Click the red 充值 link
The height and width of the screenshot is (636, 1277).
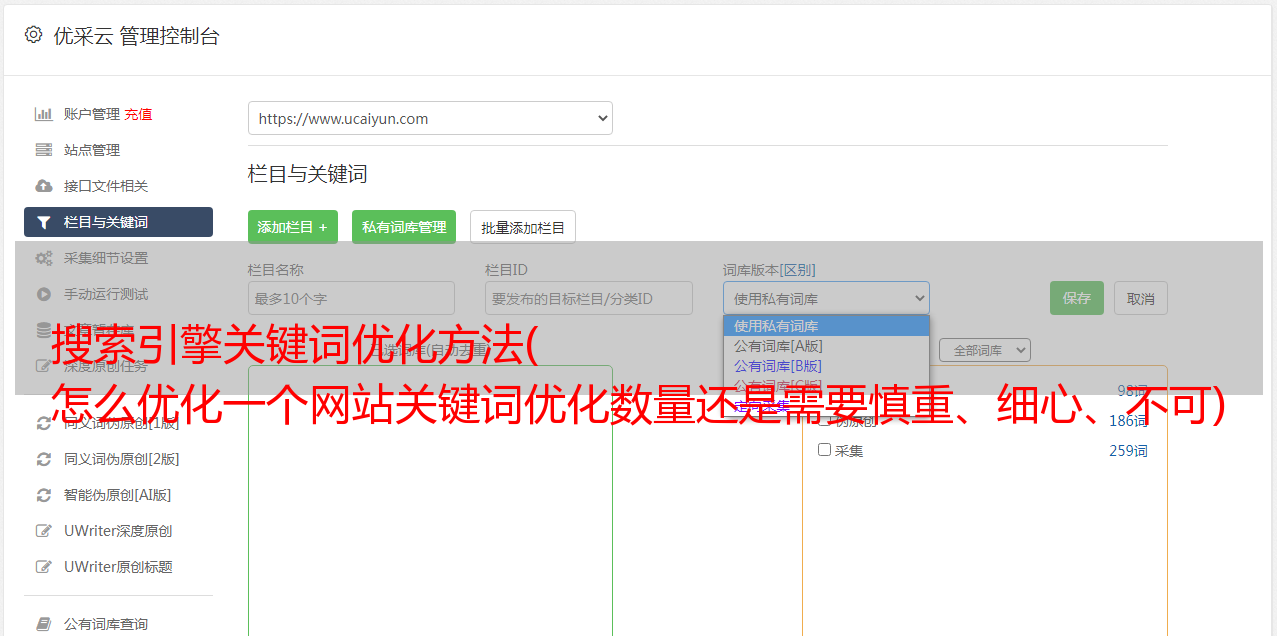(138, 114)
